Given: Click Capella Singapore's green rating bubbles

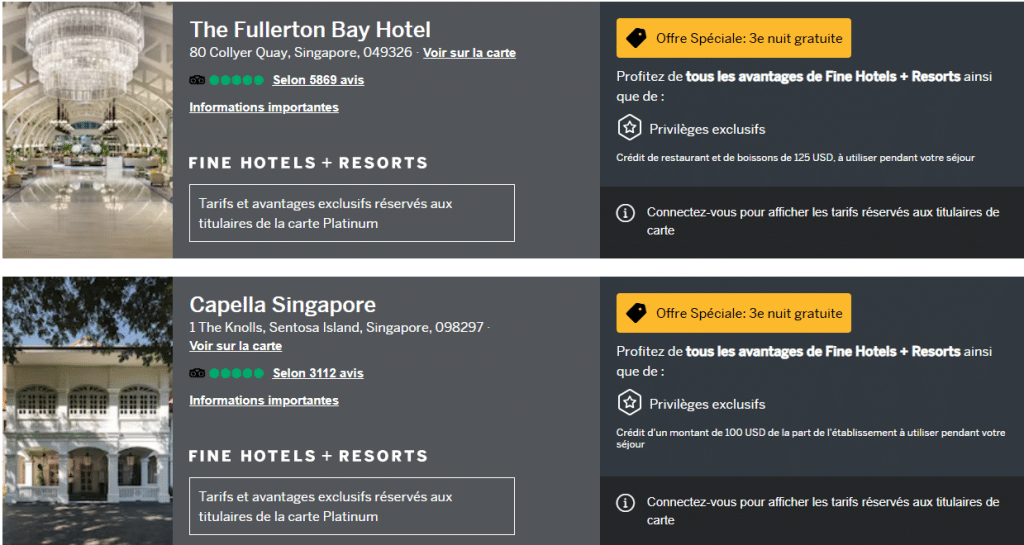Looking at the screenshot, I should point(236,373).
